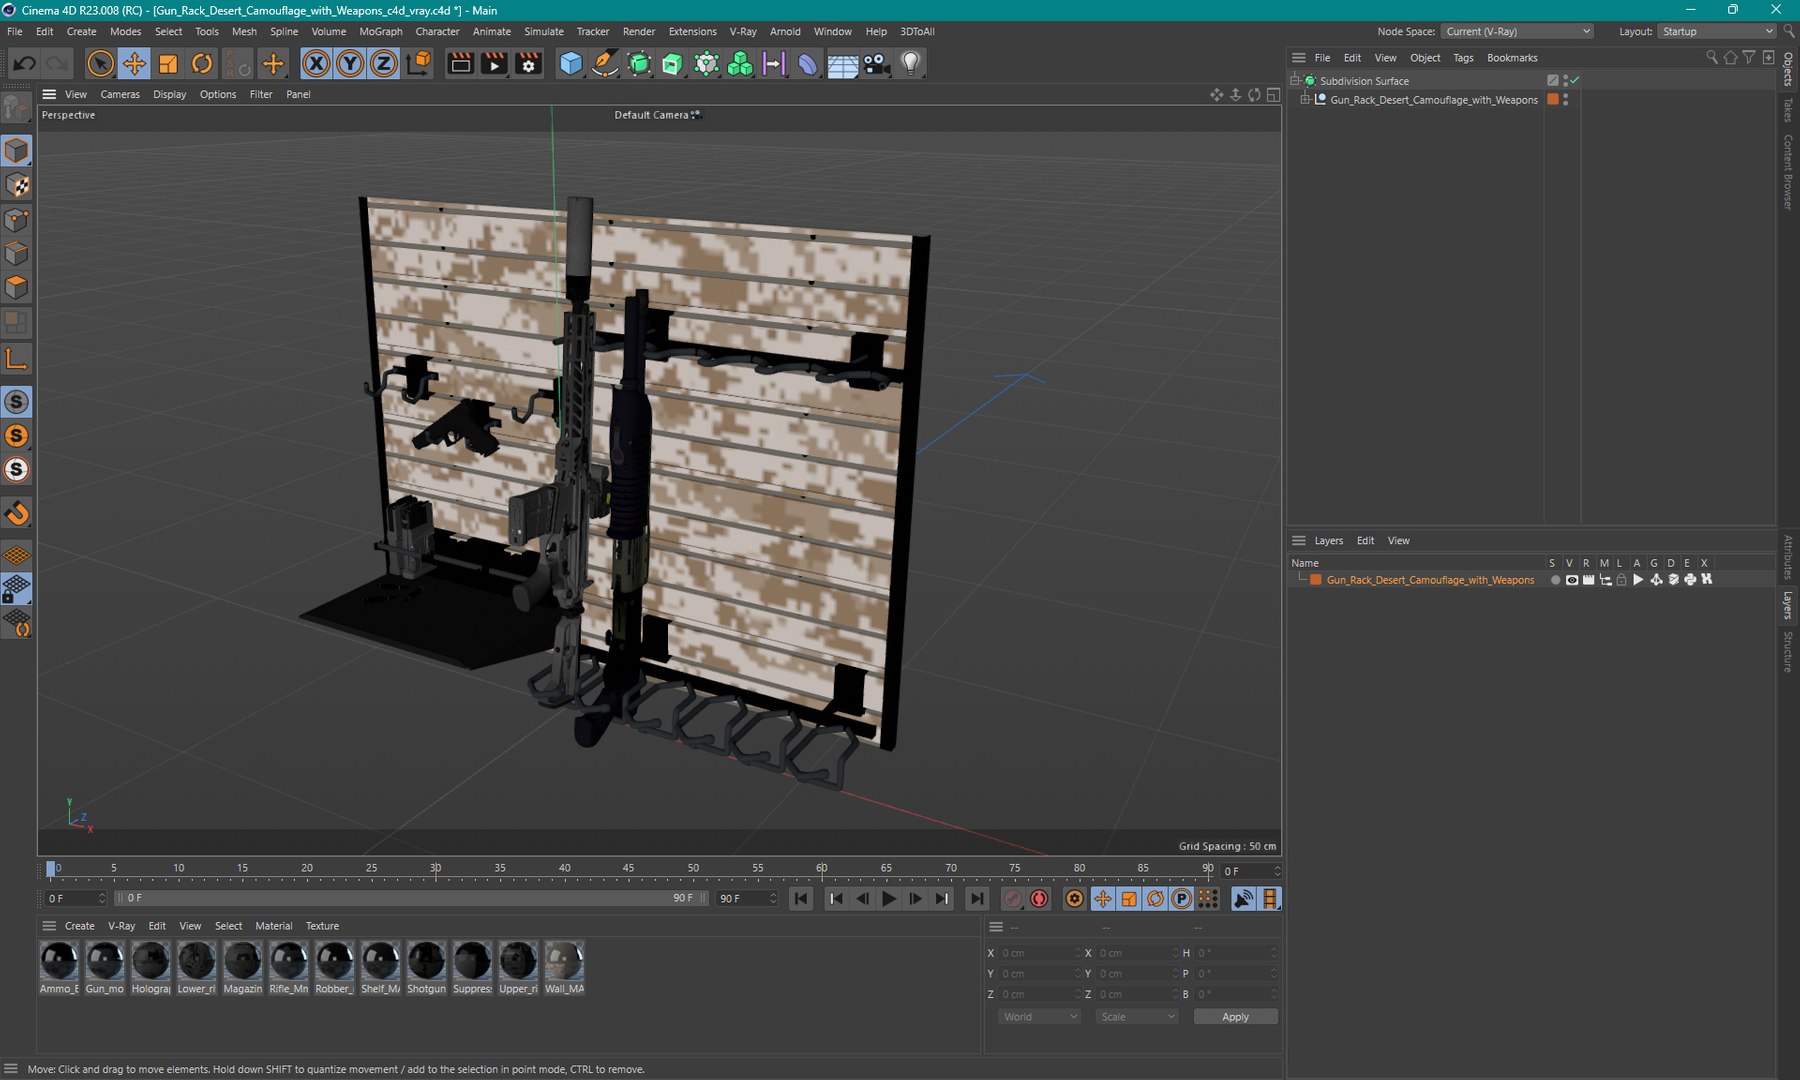Toggle Y axis lock

point(350,64)
